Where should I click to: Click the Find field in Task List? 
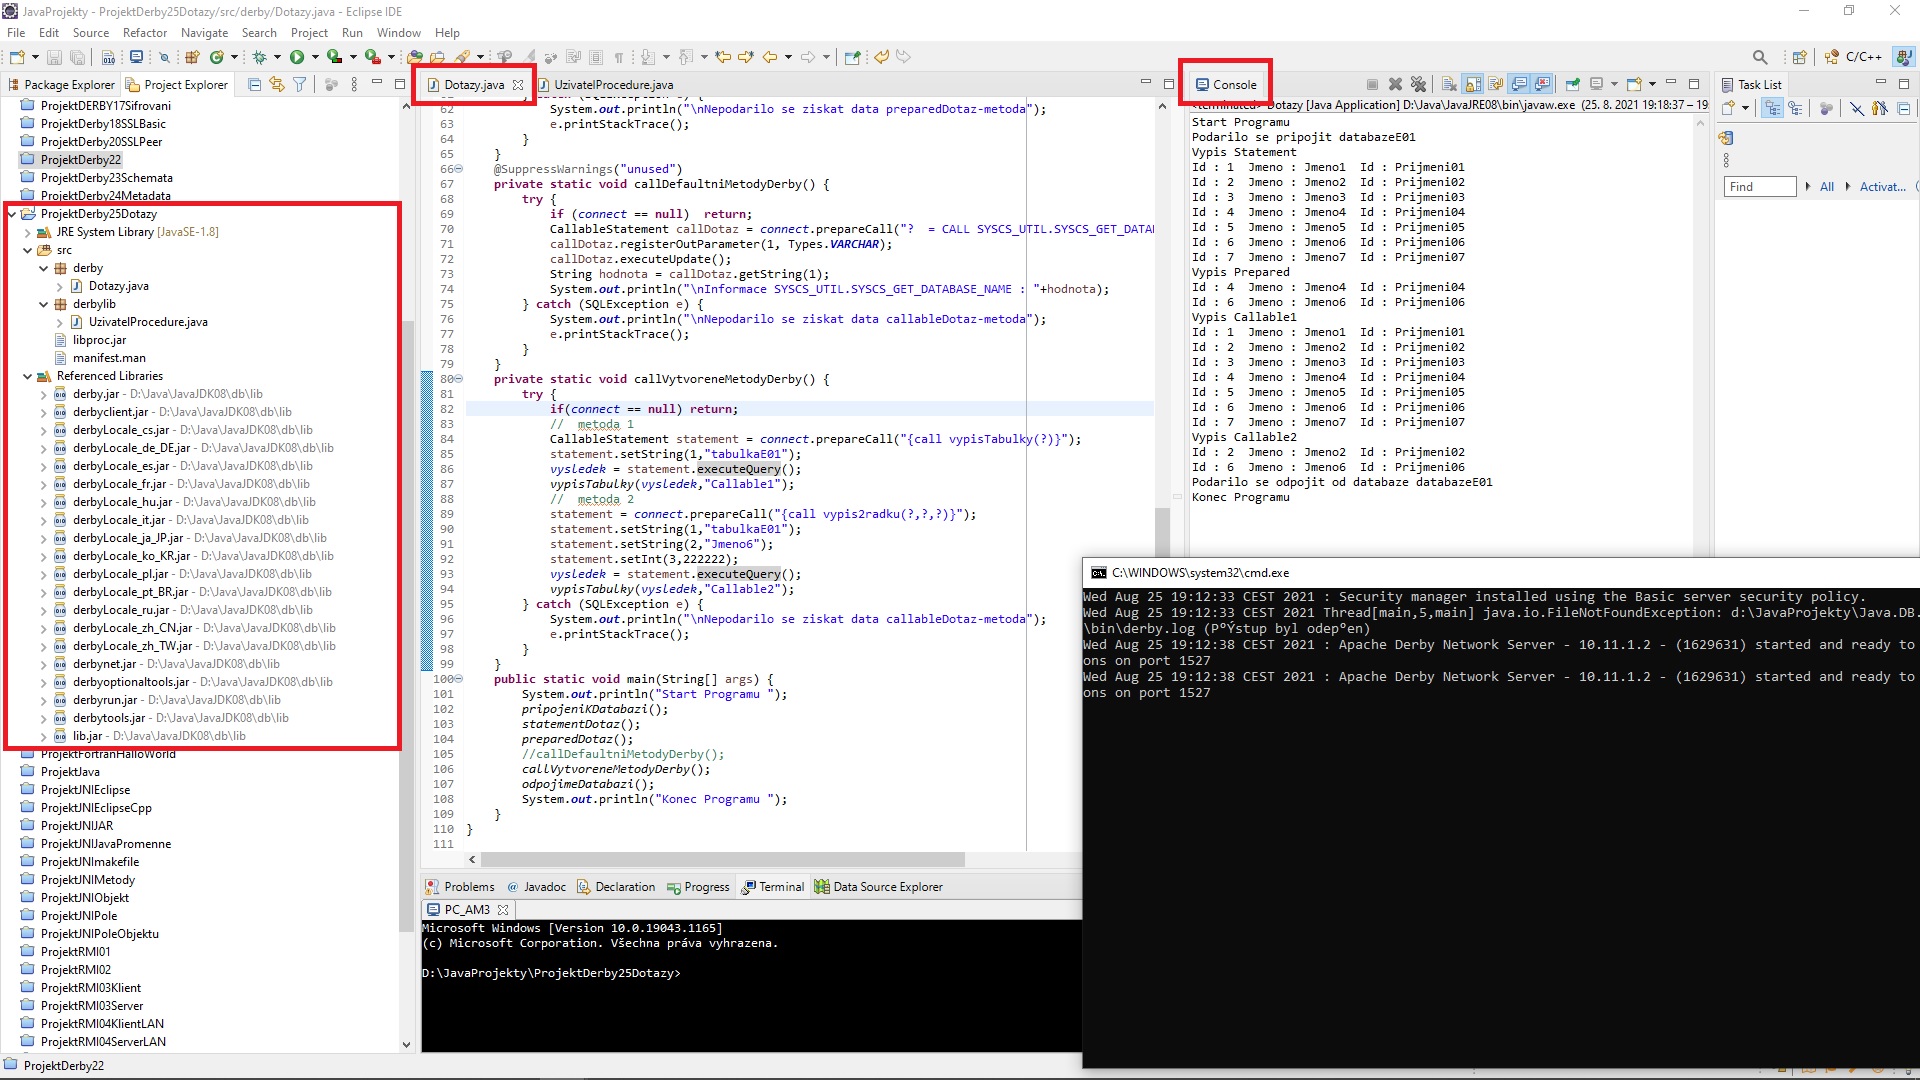click(1761, 187)
